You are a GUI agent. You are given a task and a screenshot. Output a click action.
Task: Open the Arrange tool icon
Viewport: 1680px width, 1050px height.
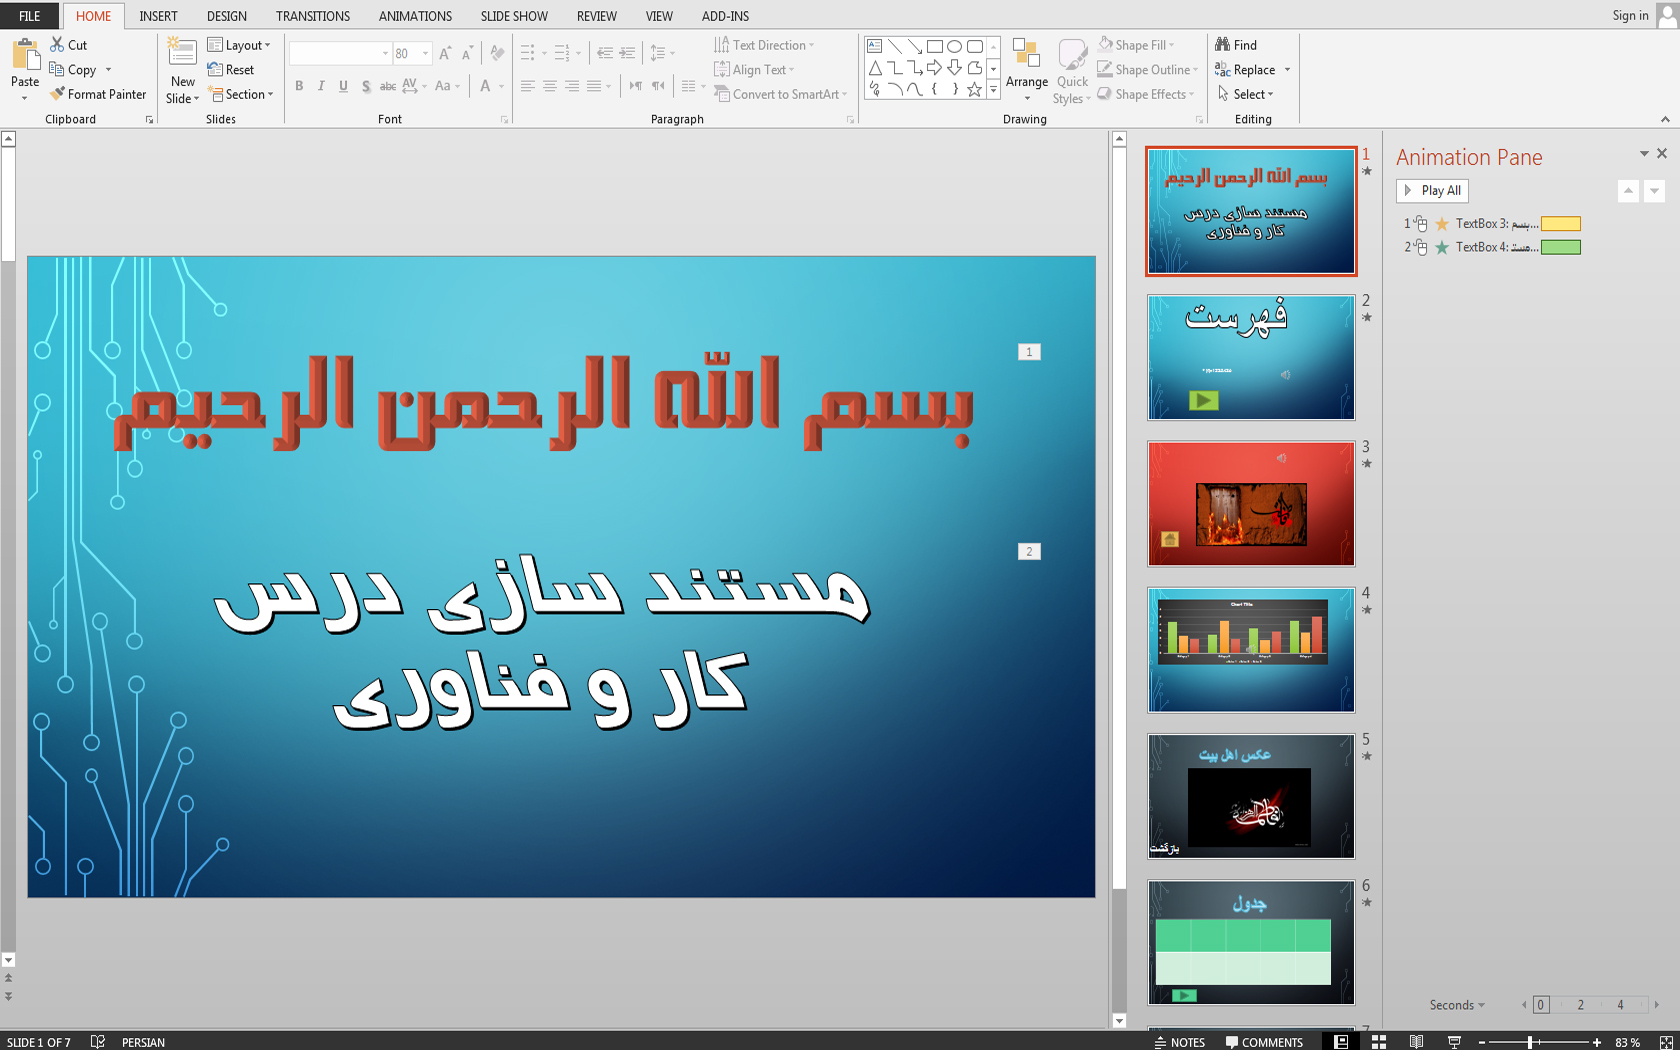pyautogui.click(x=1026, y=54)
